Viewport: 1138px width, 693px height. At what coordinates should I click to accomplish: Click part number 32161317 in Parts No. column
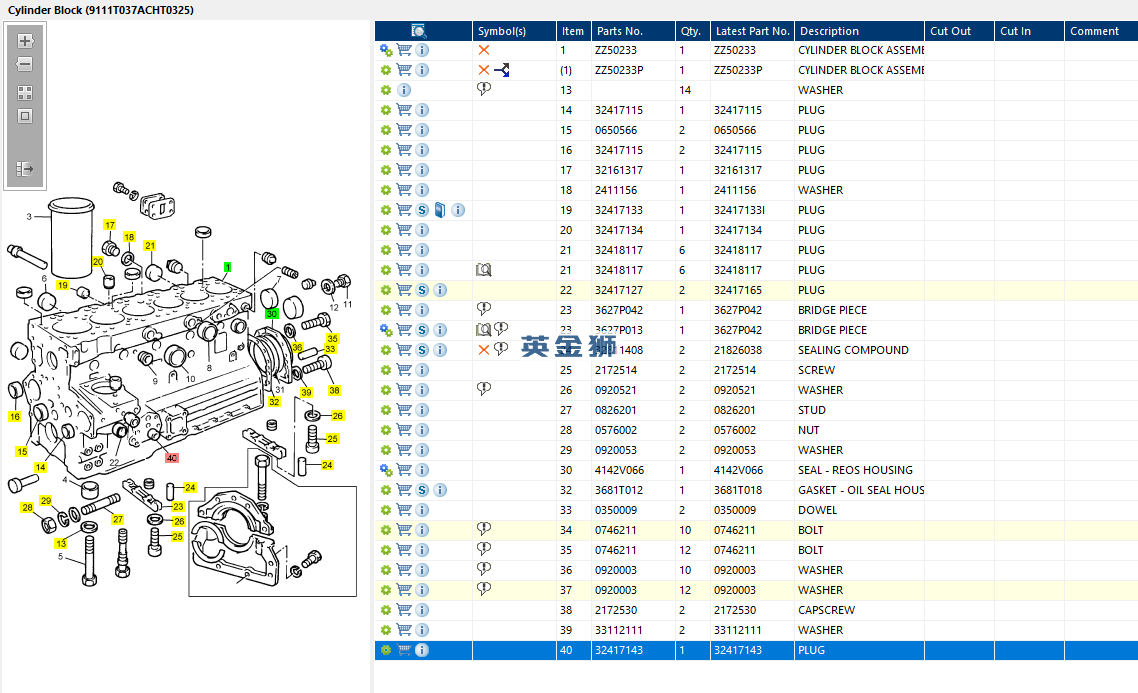[618, 170]
